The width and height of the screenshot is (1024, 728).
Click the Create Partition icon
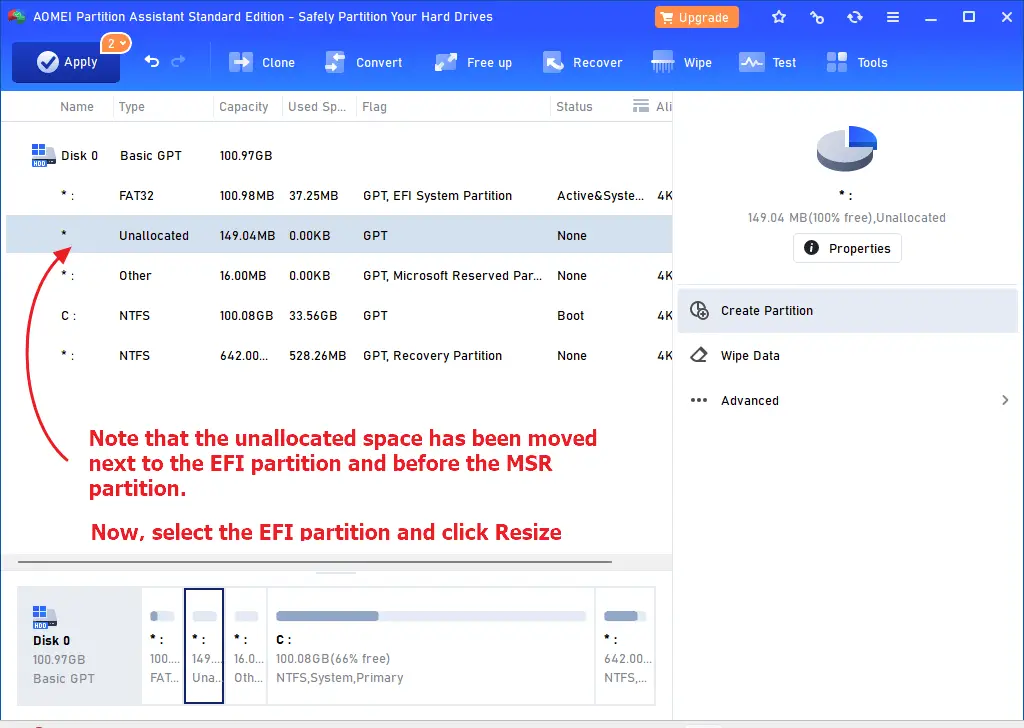point(699,311)
